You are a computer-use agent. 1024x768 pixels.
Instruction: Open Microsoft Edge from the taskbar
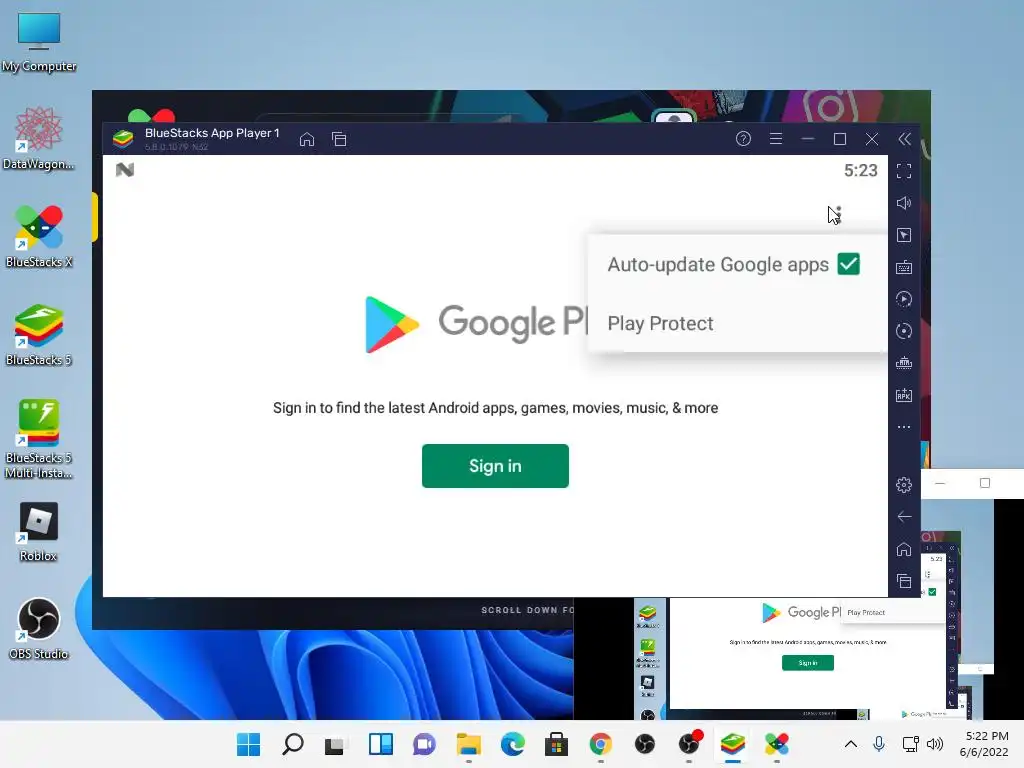(x=513, y=744)
